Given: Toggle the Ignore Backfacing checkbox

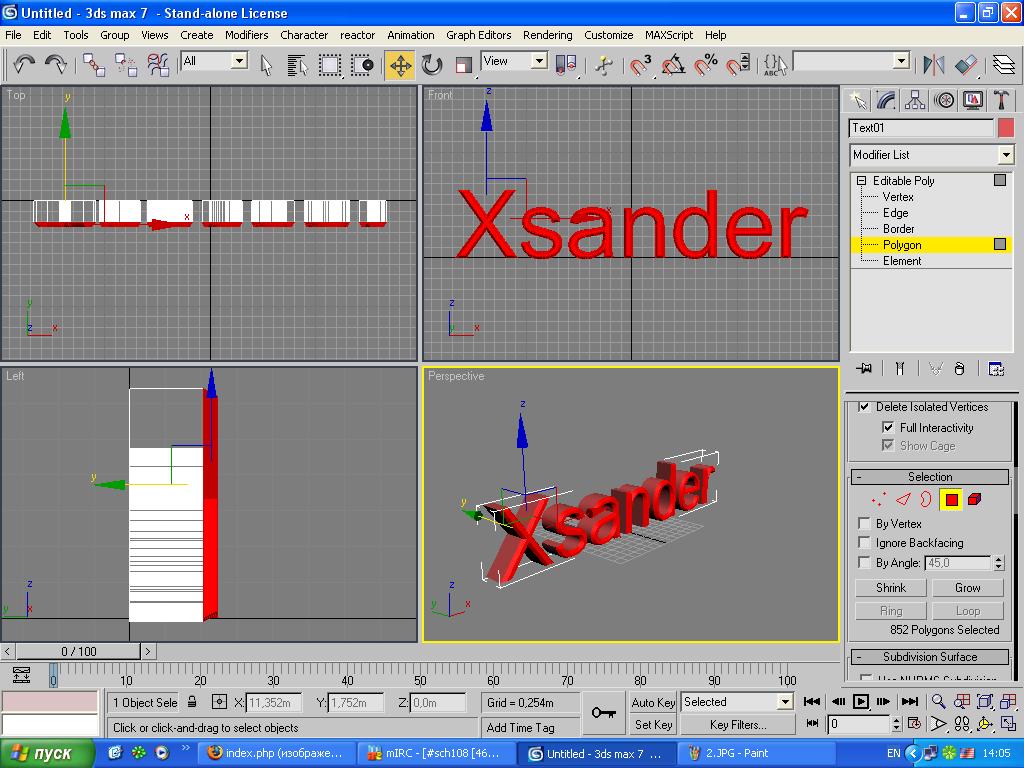Looking at the screenshot, I should (864, 543).
